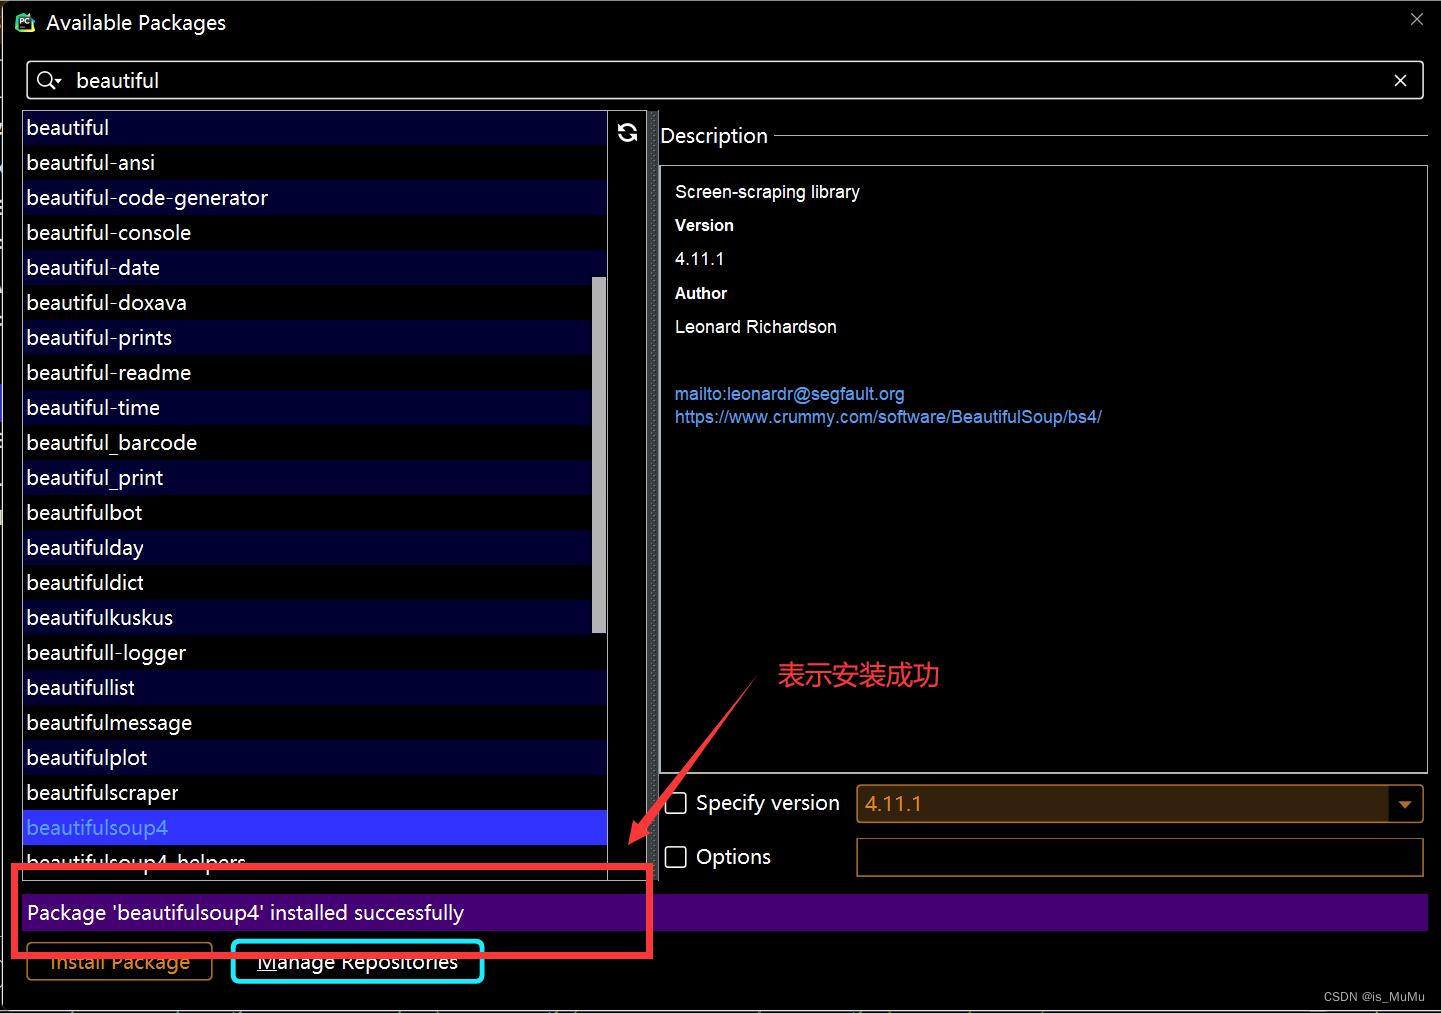1441x1013 pixels.
Task: Select beautifulplot package
Action: tap(315, 758)
